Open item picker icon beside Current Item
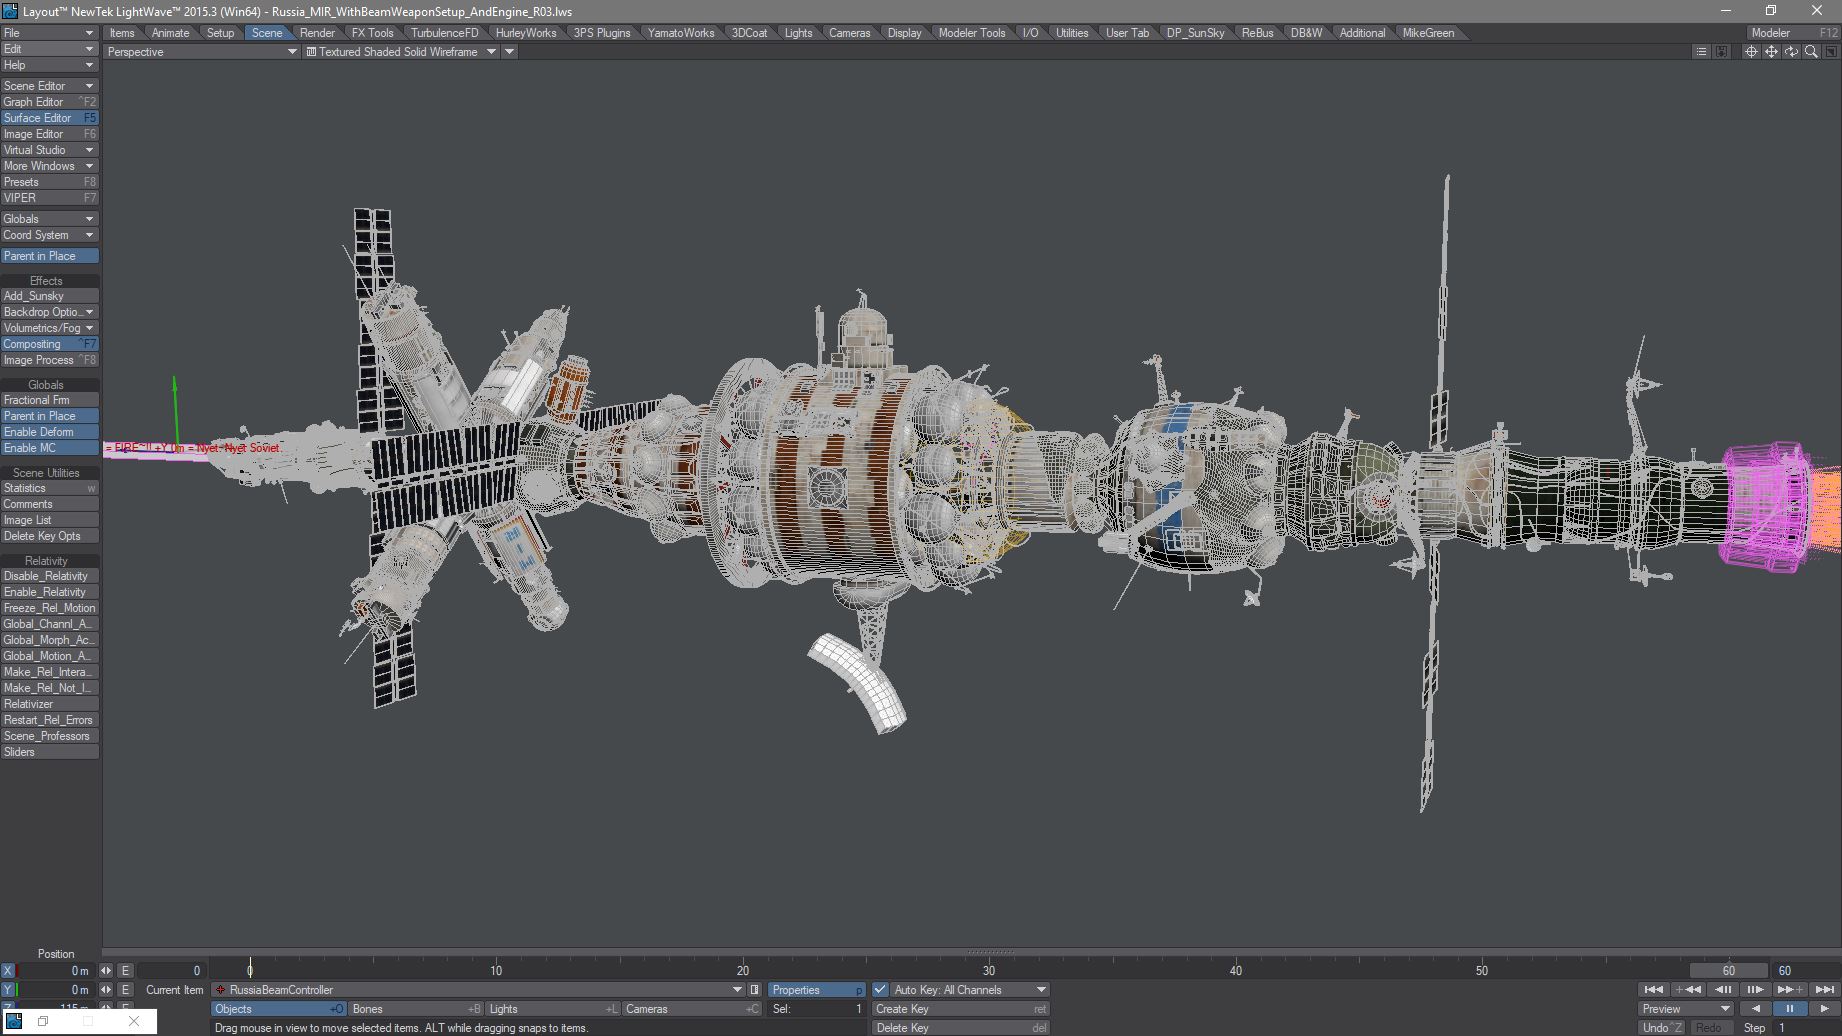The width and height of the screenshot is (1842, 1036). point(755,990)
